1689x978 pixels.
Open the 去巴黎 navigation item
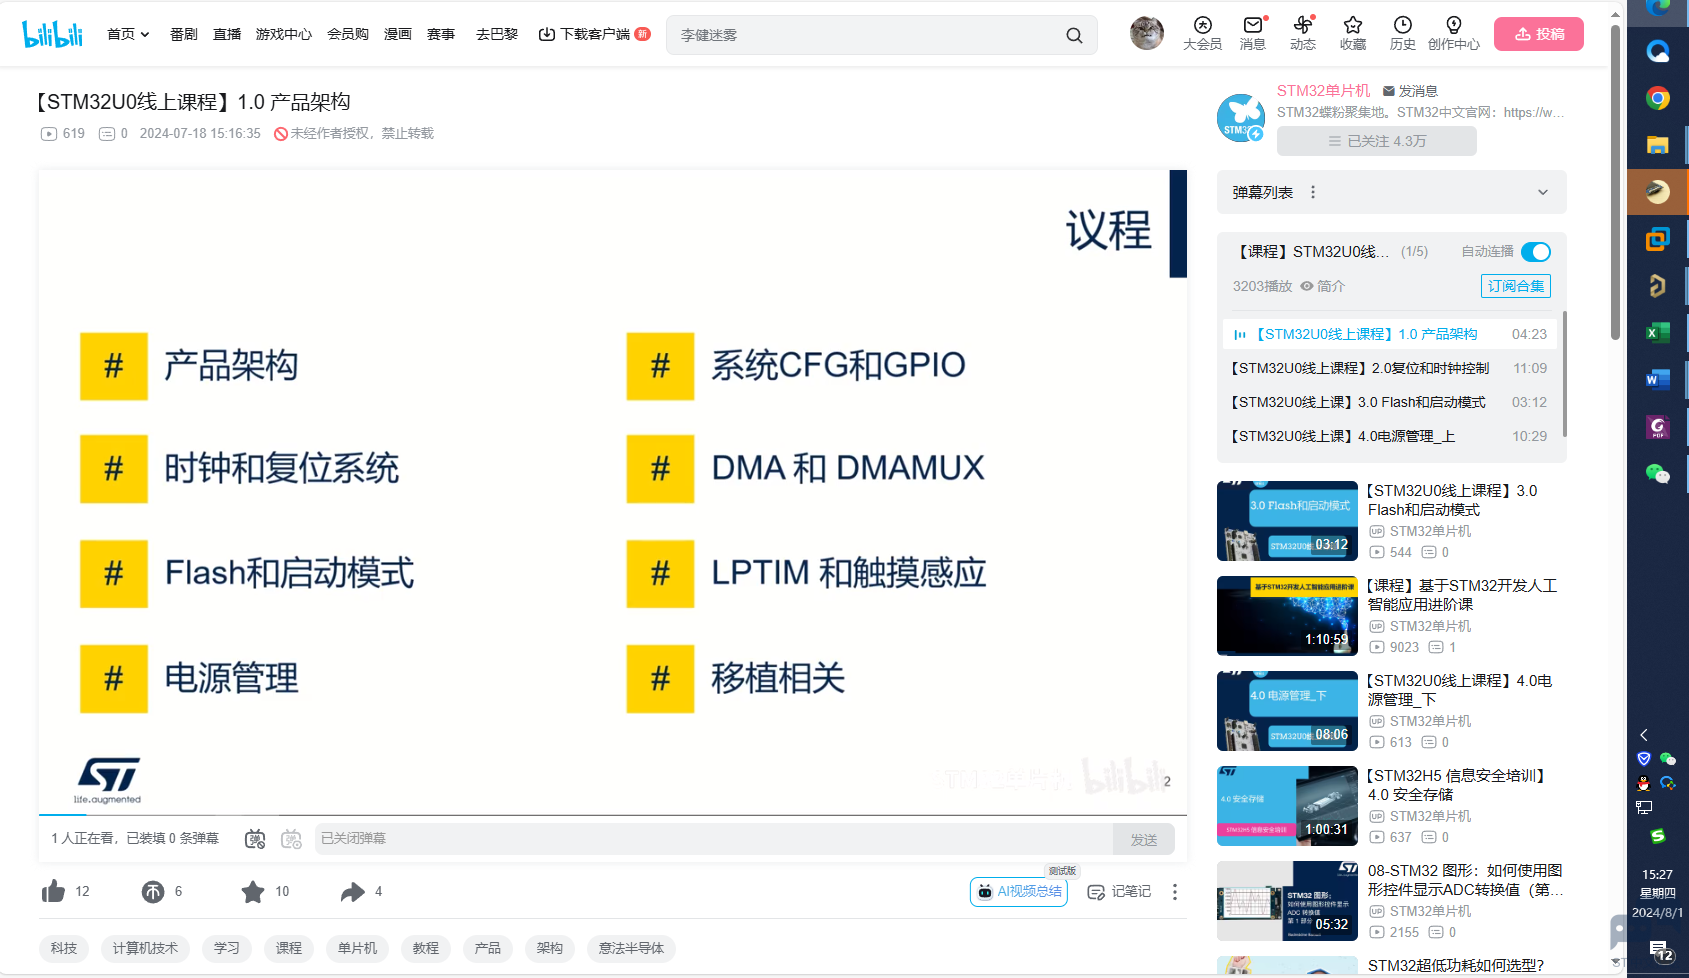497,34
